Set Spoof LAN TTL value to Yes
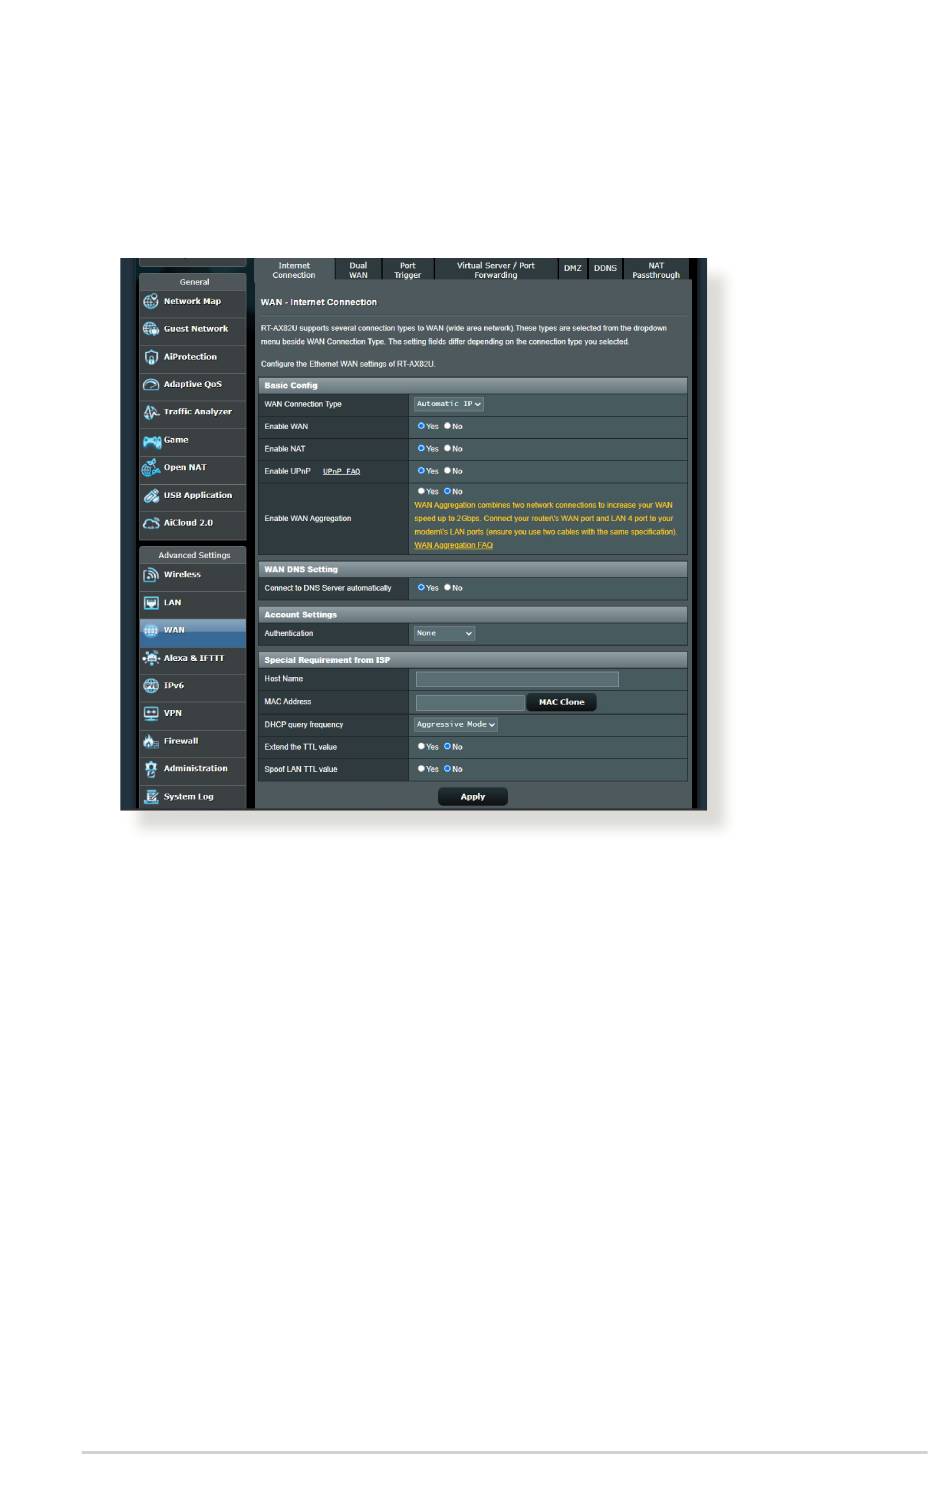 click(421, 769)
